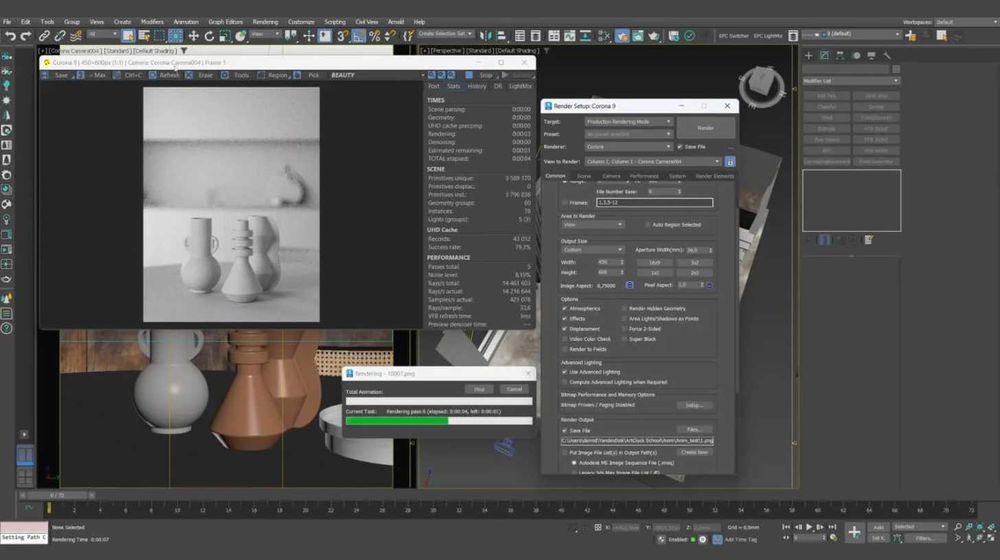
Task: Open the Graph Editors menu
Action: pos(225,22)
